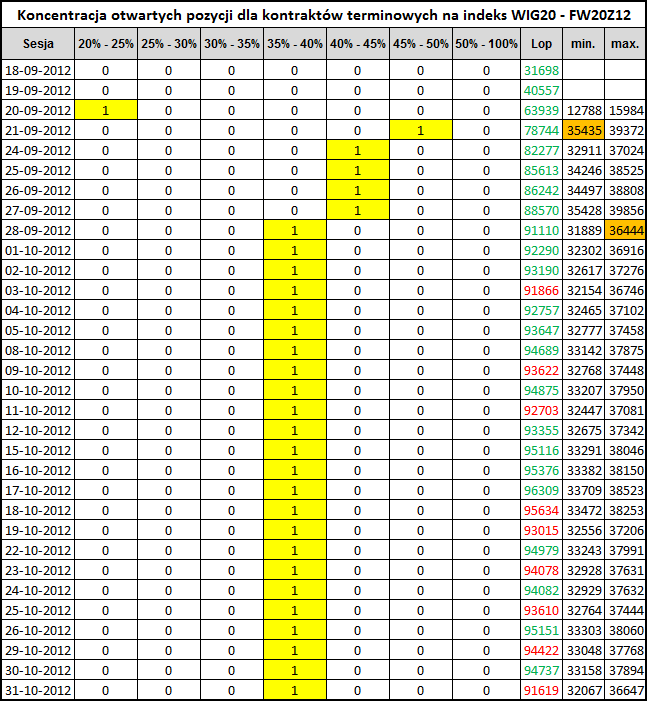The height and width of the screenshot is (701, 647).
Task: Click yellow cell in 21-09-2012 row
Action: pos(421,131)
